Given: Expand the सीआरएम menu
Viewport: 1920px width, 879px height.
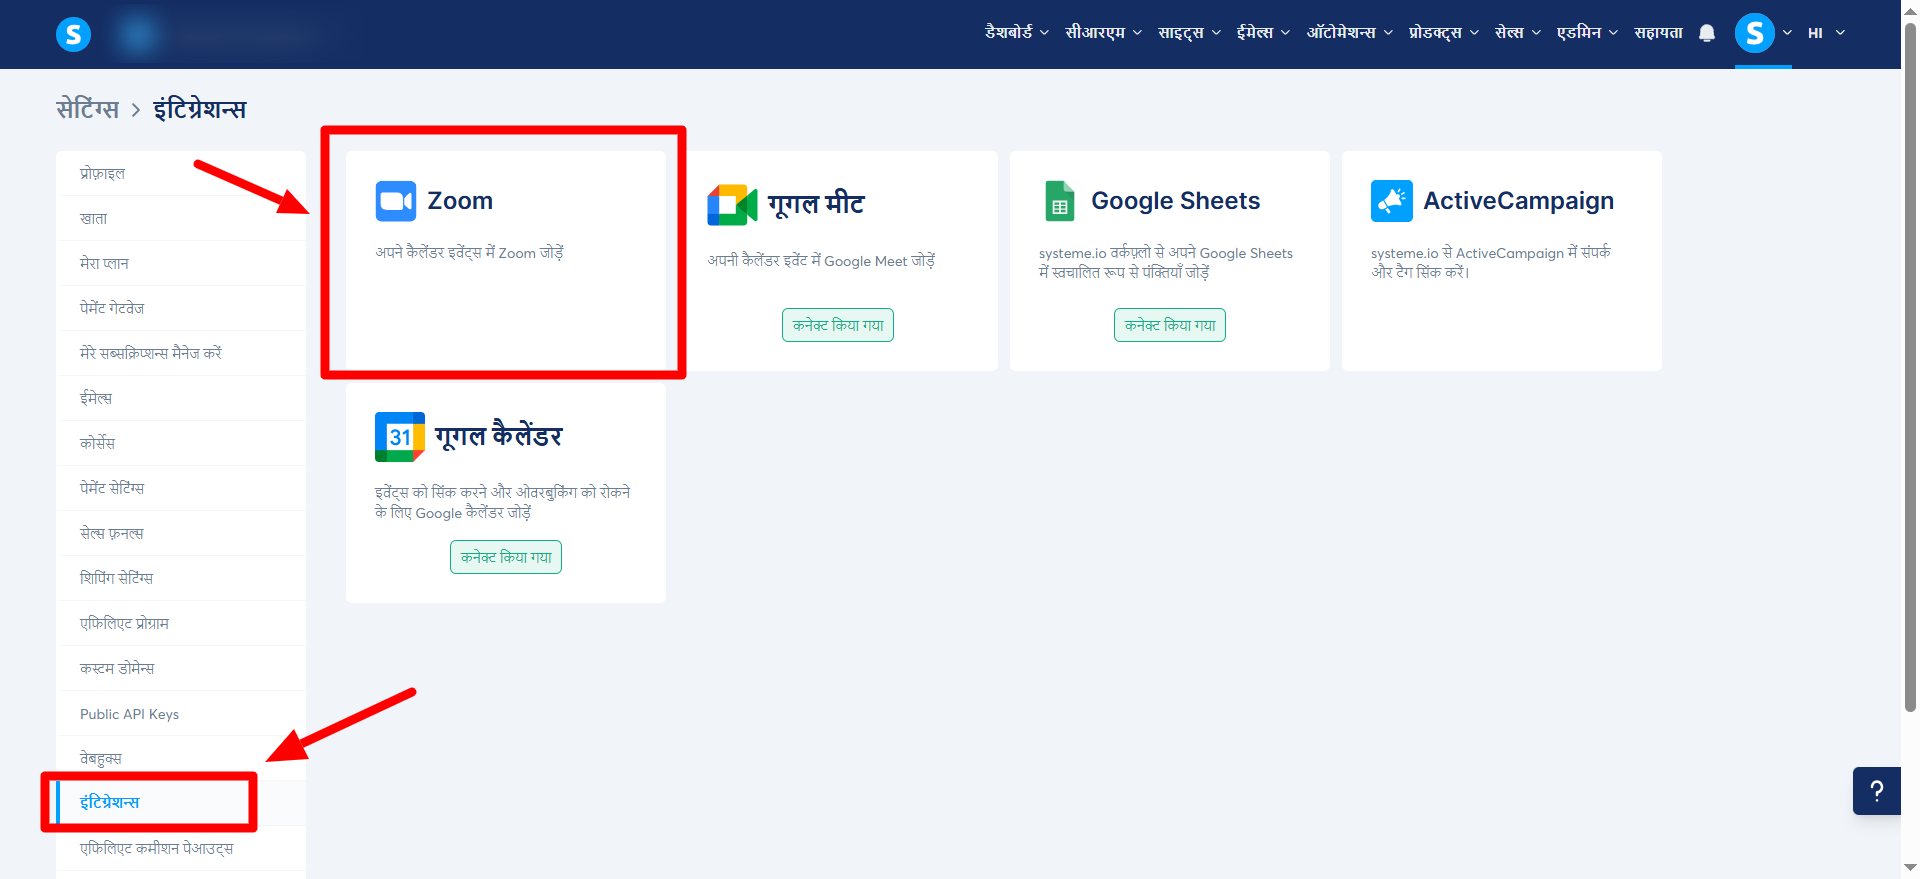Looking at the screenshot, I should (1104, 33).
